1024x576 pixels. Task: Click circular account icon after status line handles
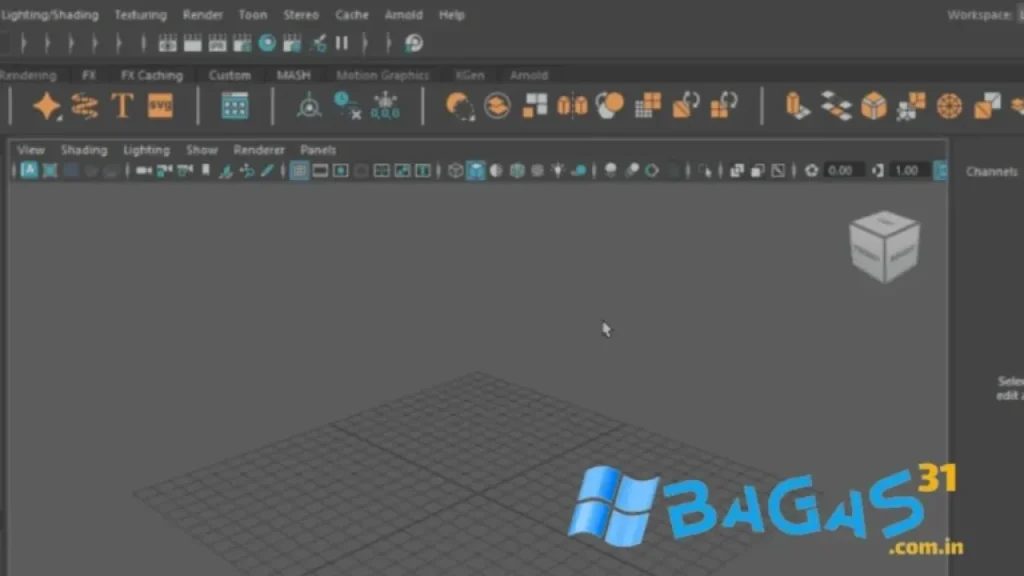click(x=414, y=43)
